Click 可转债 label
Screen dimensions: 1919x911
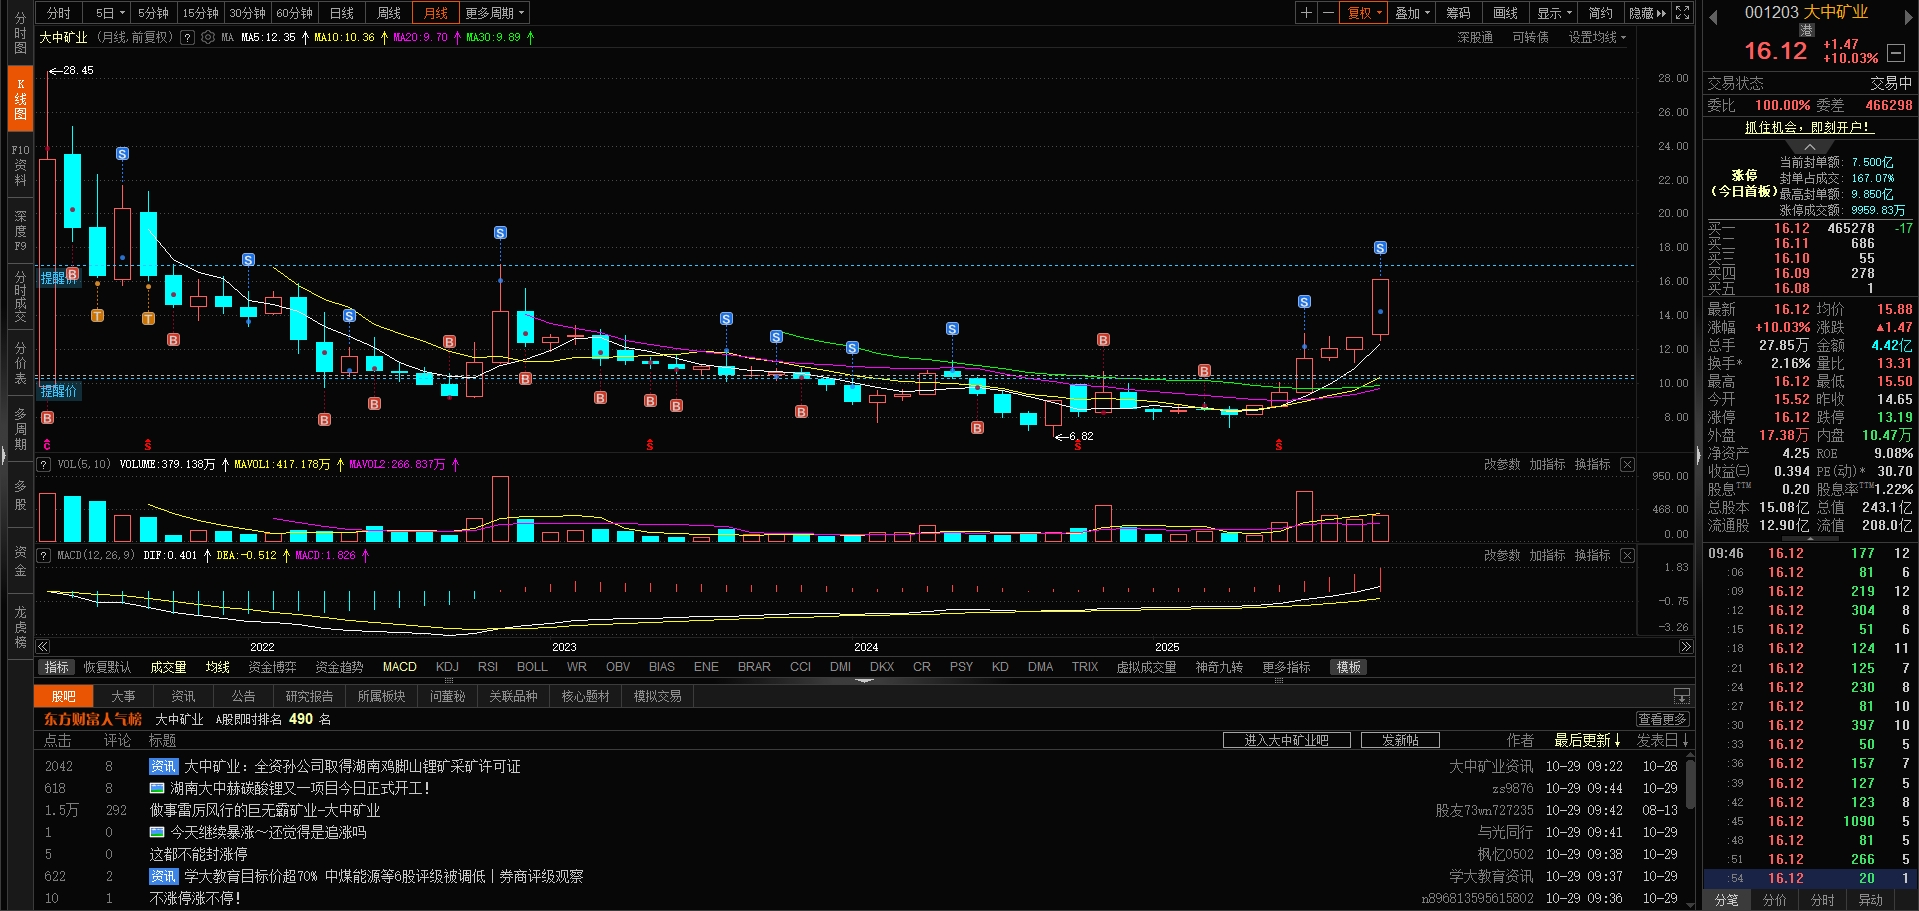coord(1530,38)
